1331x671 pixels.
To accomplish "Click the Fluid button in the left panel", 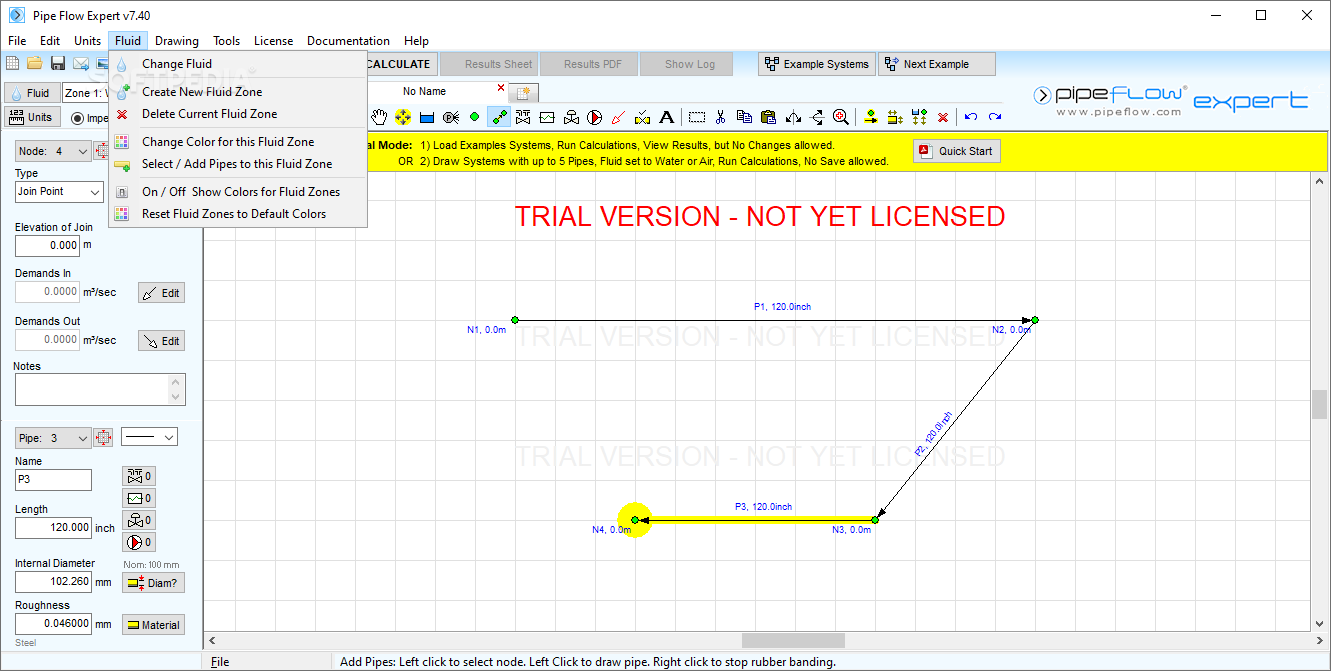I will coord(30,93).
